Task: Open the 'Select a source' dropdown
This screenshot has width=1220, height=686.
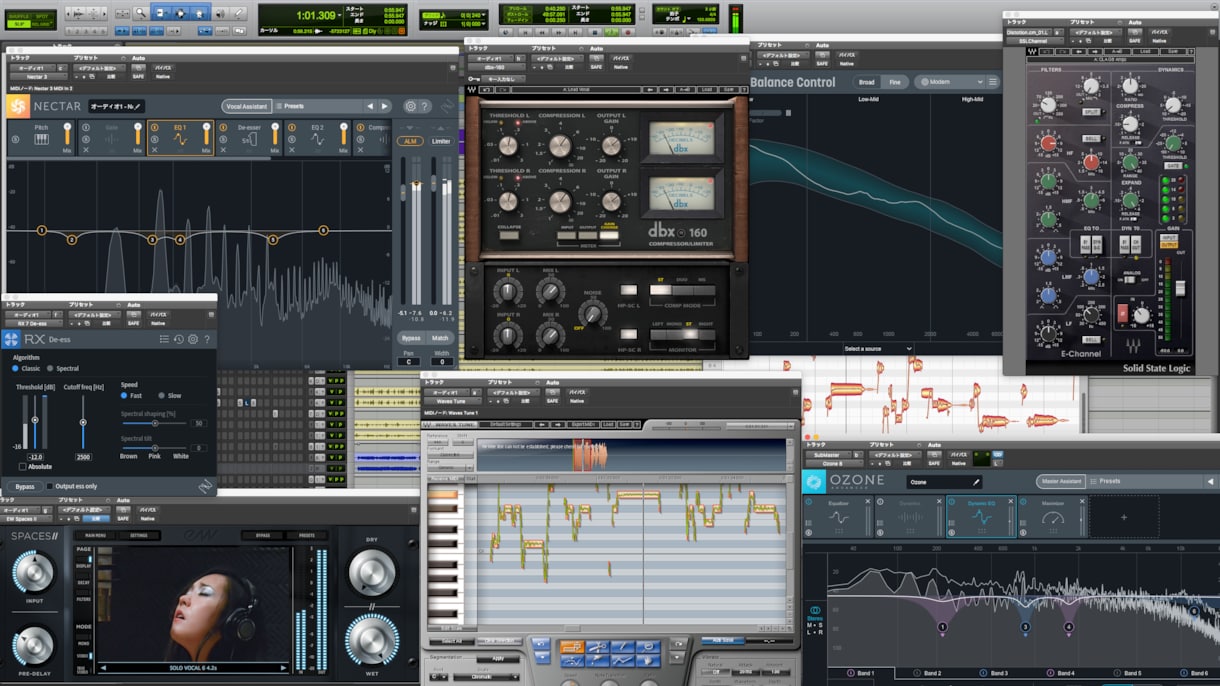Action: pyautogui.click(x=877, y=349)
